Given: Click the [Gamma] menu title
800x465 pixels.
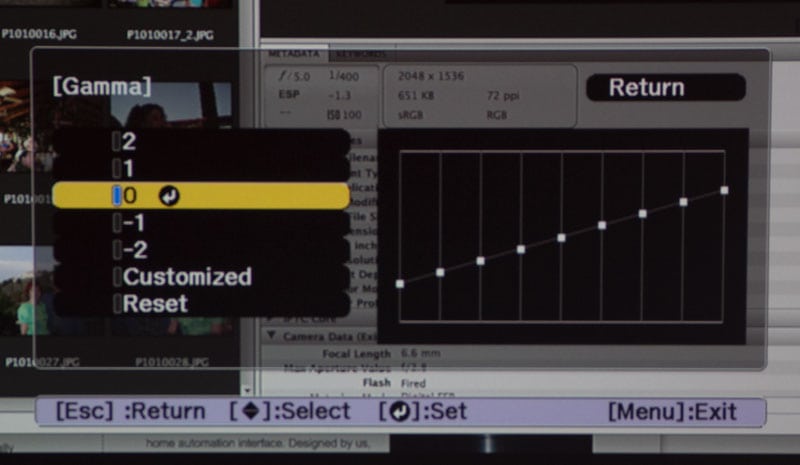Looking at the screenshot, I should (102, 86).
